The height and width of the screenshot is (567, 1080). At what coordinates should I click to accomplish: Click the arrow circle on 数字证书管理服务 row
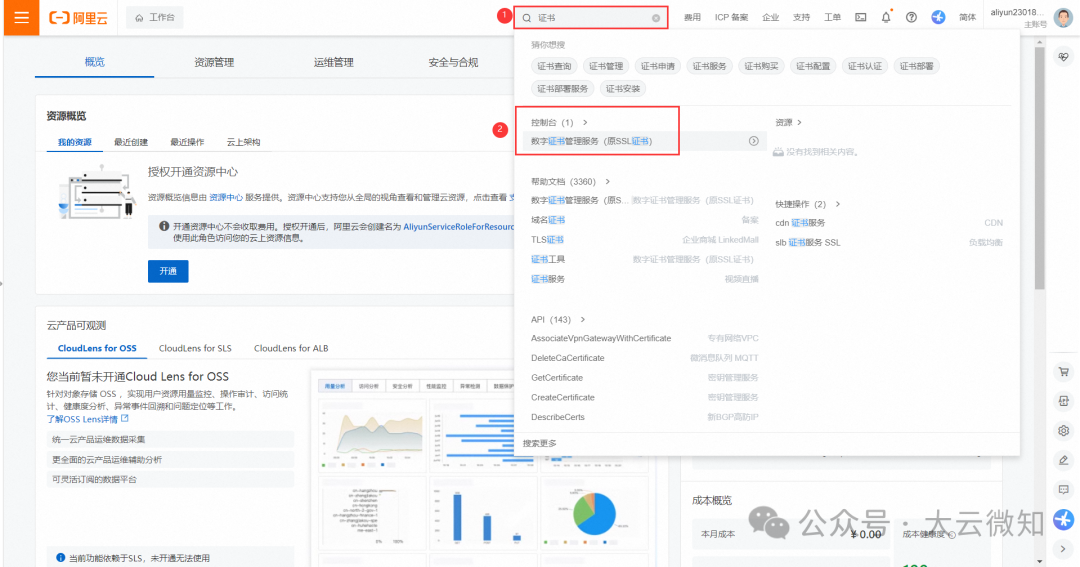point(754,141)
